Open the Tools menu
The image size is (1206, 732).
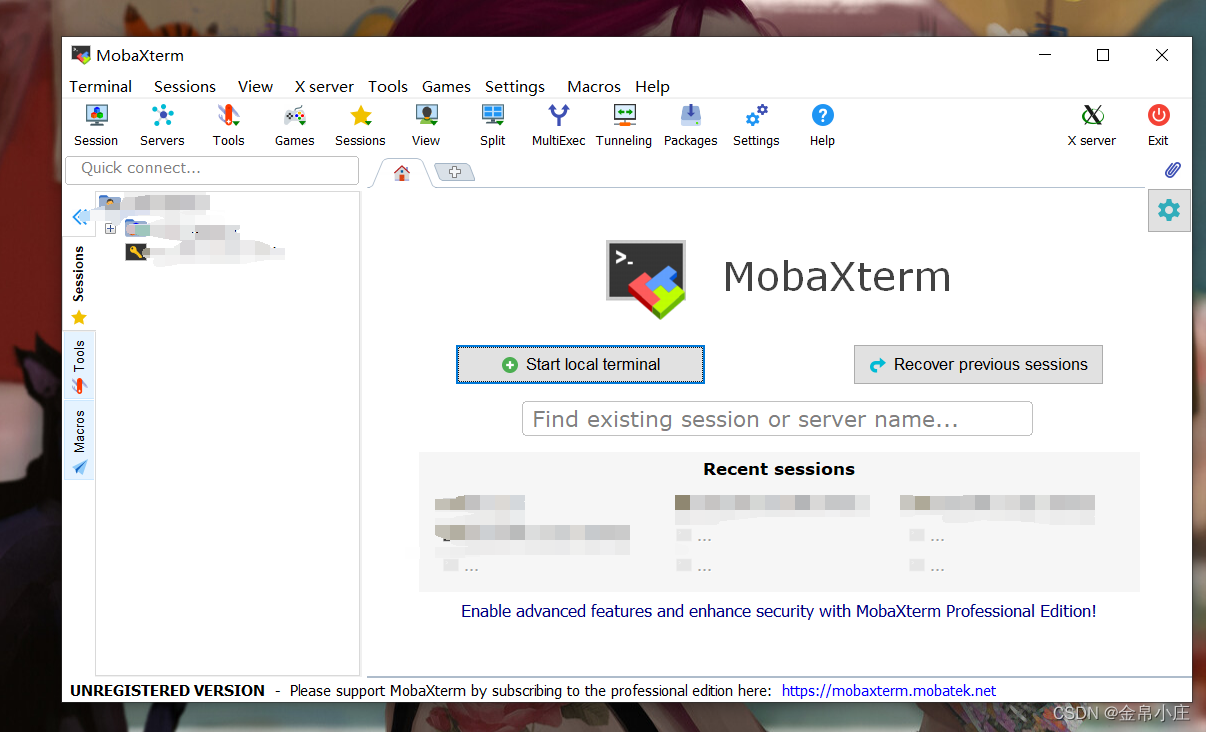click(x=388, y=87)
